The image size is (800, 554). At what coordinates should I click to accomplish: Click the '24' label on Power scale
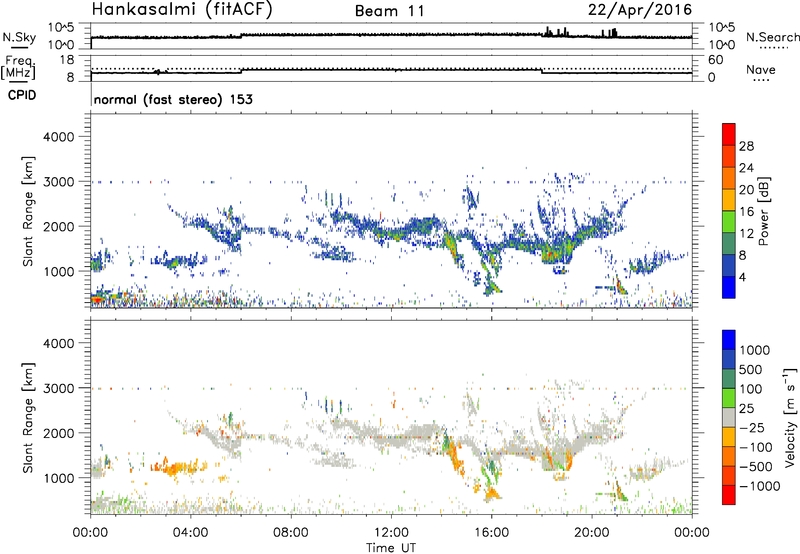click(746, 168)
